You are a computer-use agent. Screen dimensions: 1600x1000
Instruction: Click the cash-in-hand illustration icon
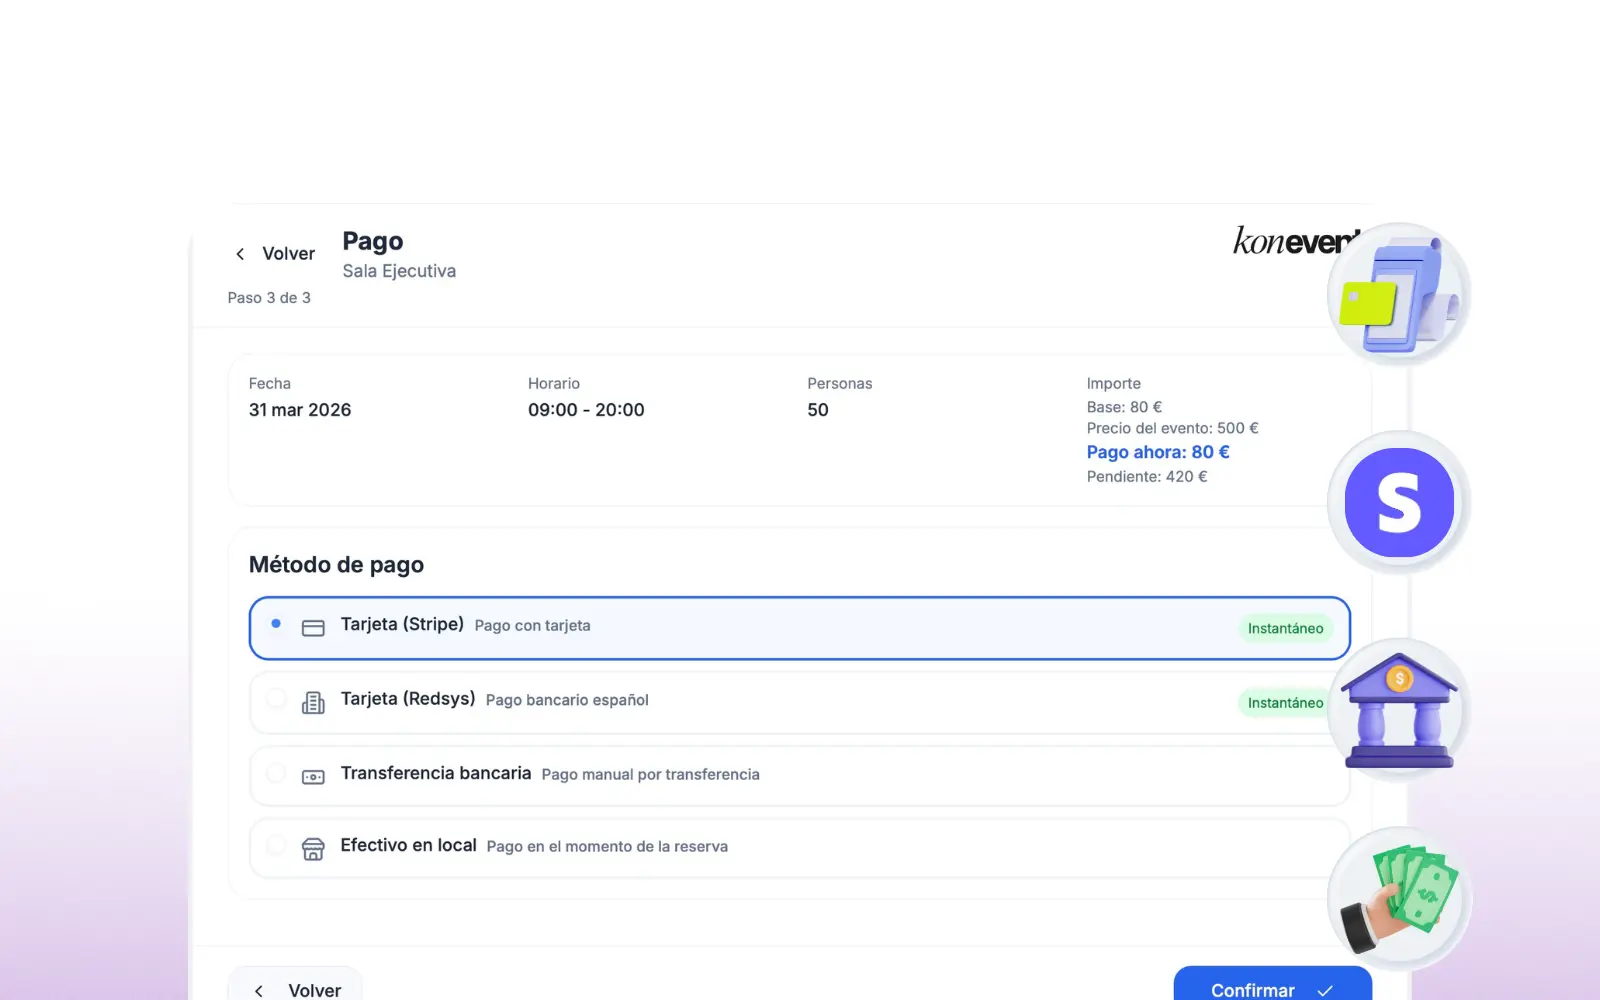pos(1399,897)
